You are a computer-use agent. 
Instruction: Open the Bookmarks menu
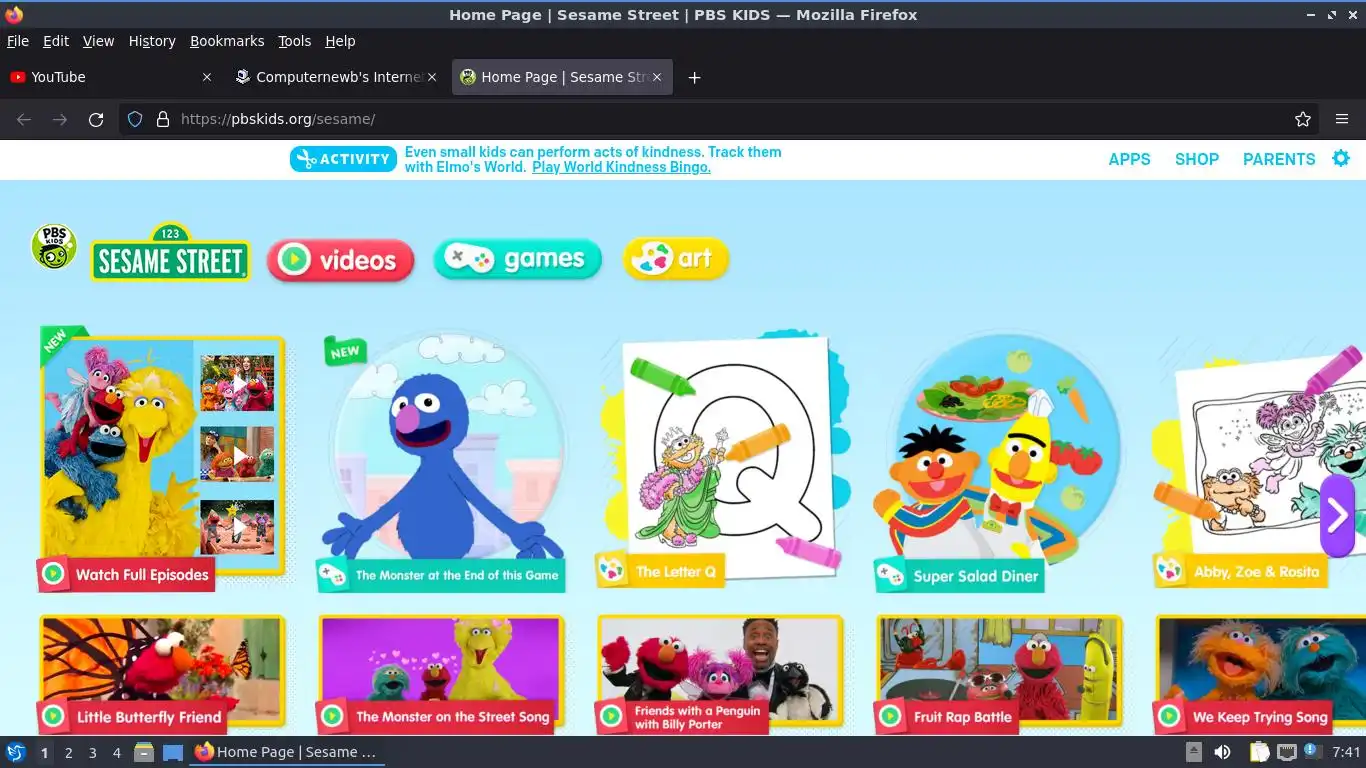[227, 41]
